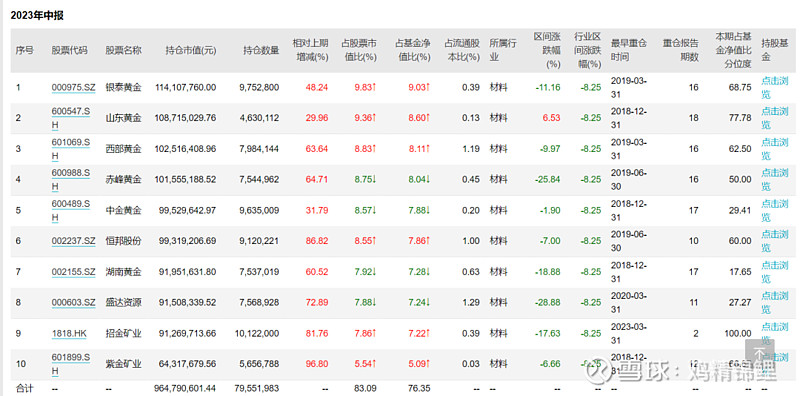
Task: Click 点击浏览 link in 盛达资源 row
Action: (x=774, y=303)
